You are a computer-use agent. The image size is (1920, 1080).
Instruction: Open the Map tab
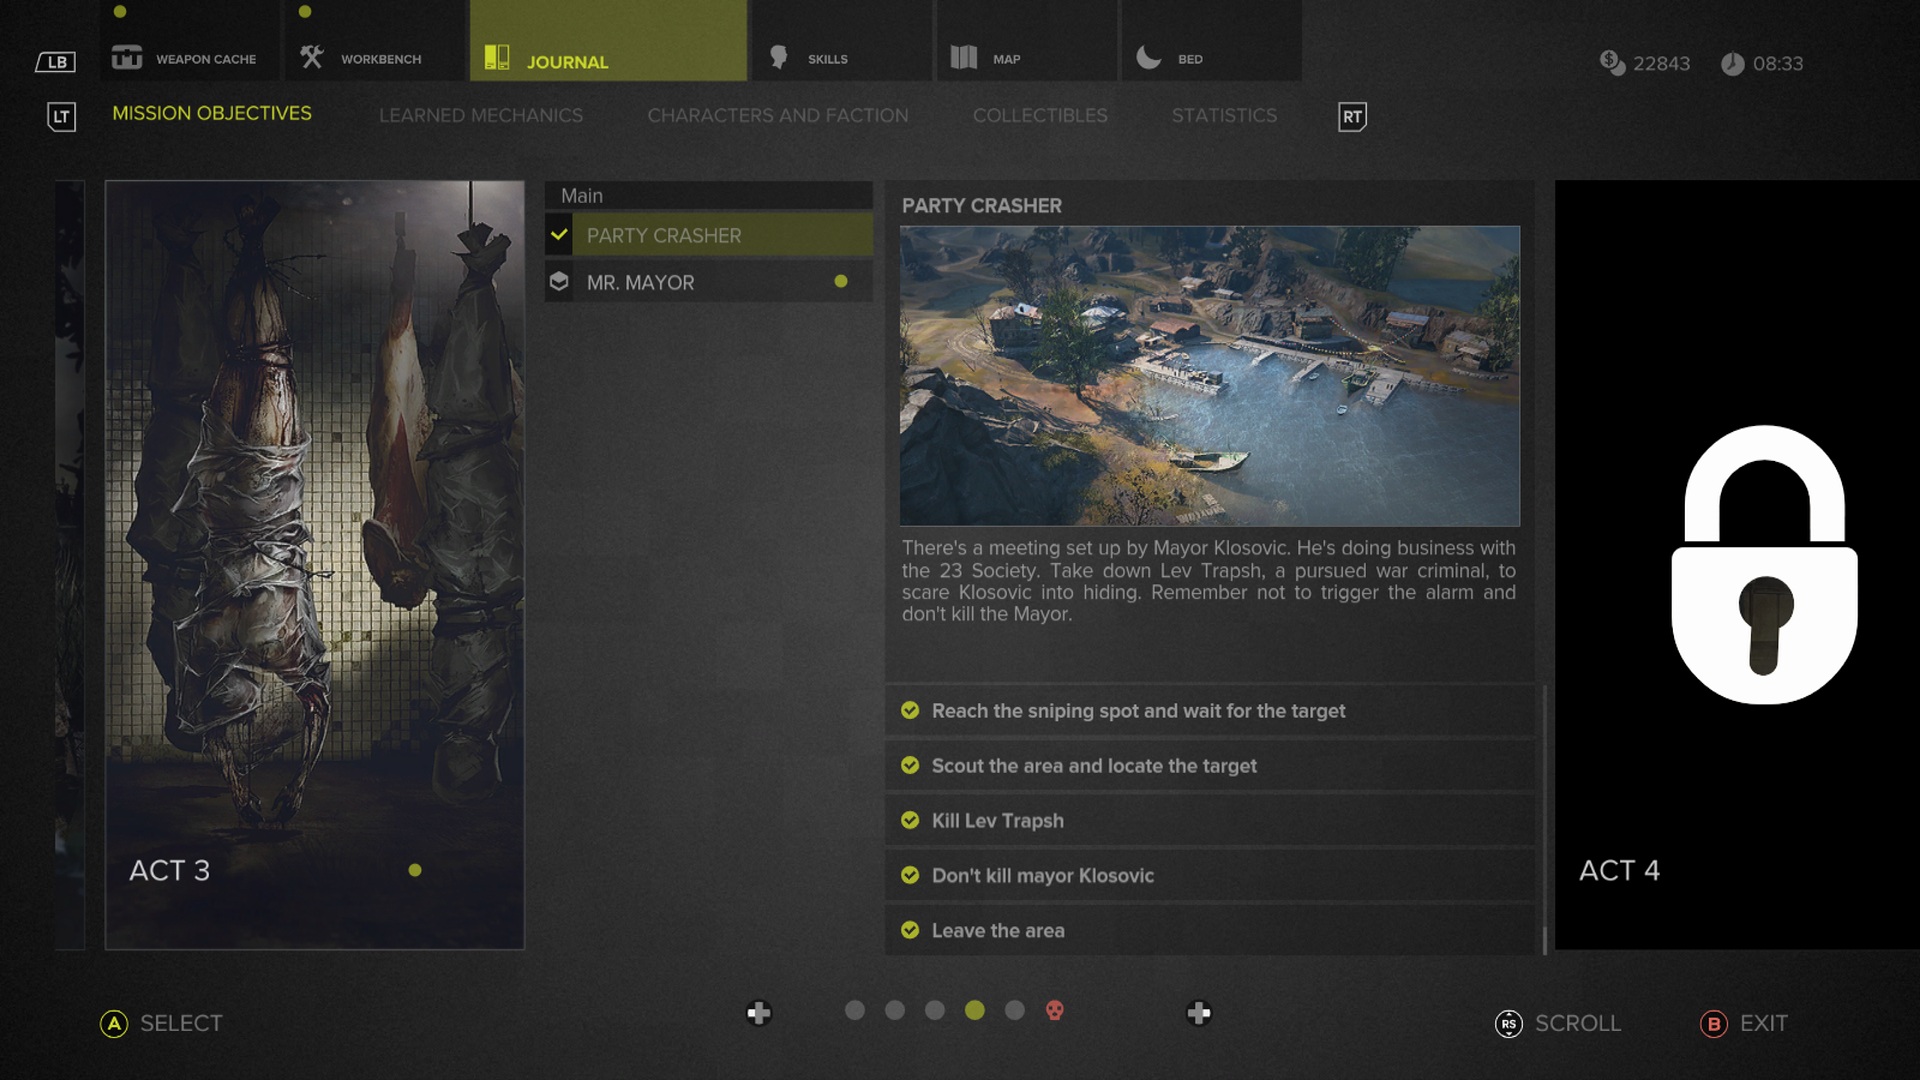click(1027, 41)
